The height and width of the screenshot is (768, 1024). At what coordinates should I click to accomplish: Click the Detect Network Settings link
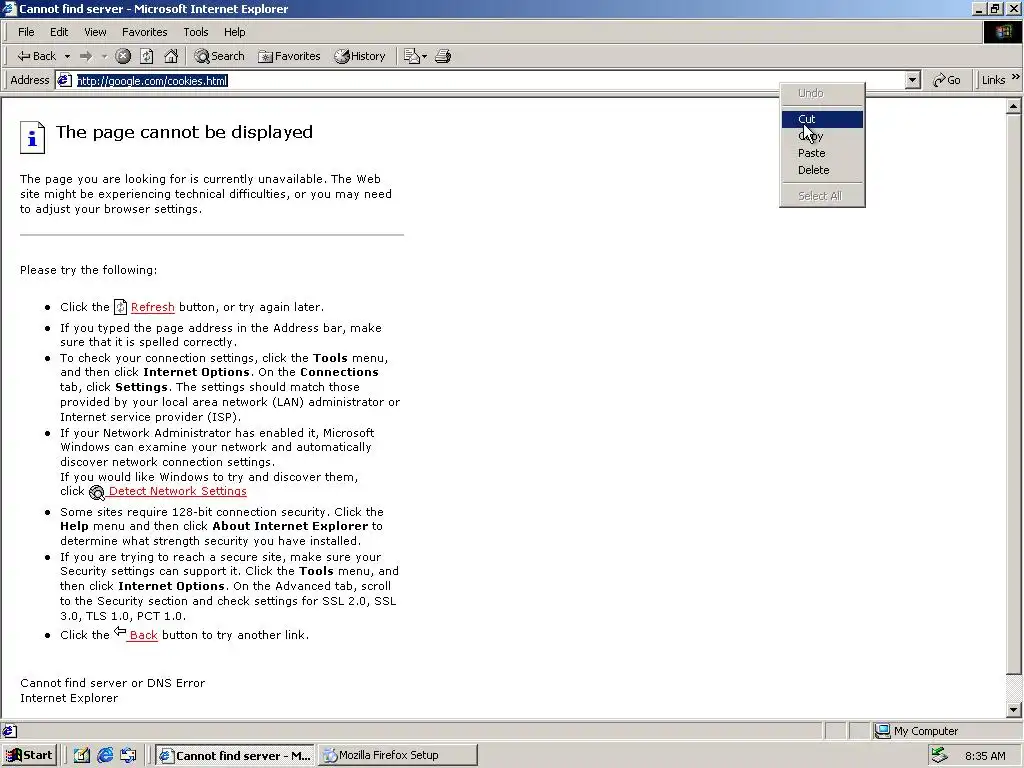(177, 491)
